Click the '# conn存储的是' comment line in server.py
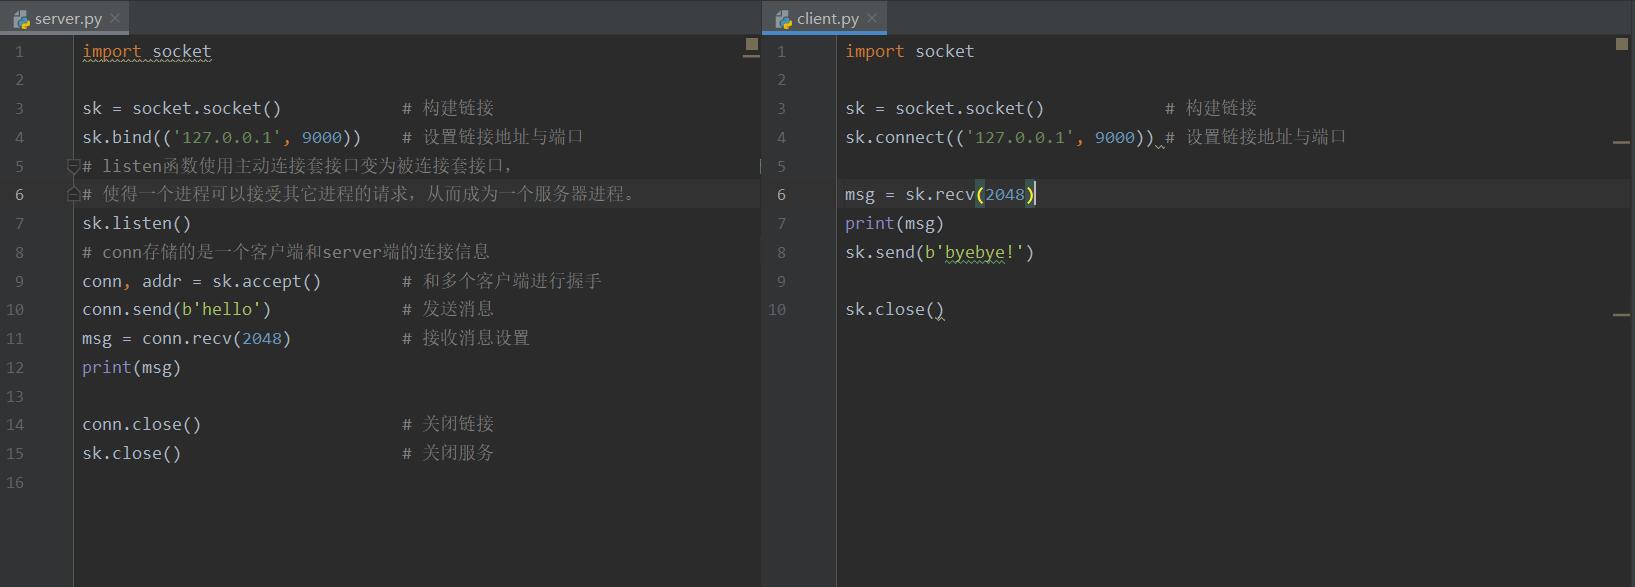 [286, 252]
